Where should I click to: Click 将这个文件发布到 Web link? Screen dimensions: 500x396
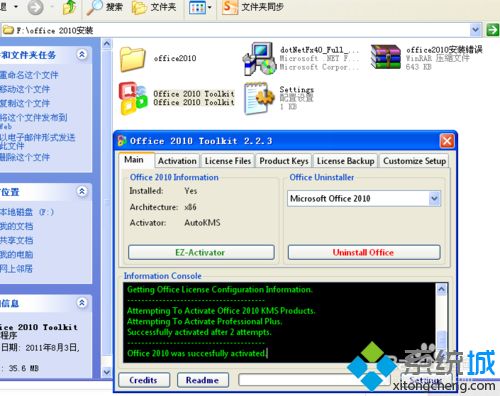click(33, 121)
